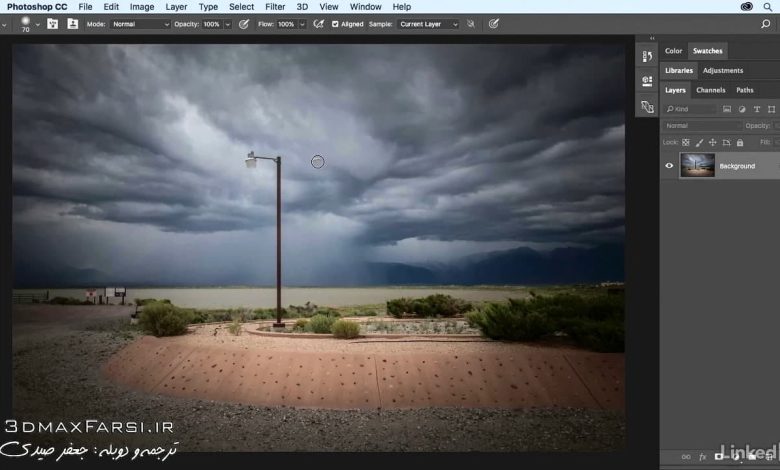Filter layers by shape layers icon
Screen dimensions: 780x470
[772, 109]
